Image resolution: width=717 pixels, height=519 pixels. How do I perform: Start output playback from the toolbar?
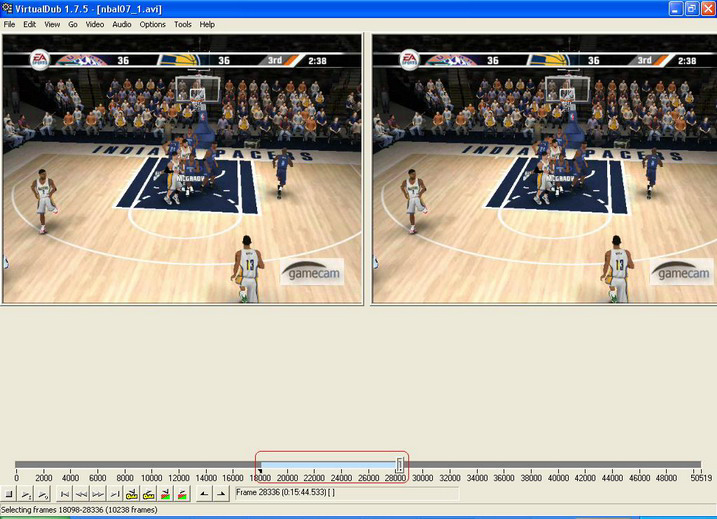(44, 494)
